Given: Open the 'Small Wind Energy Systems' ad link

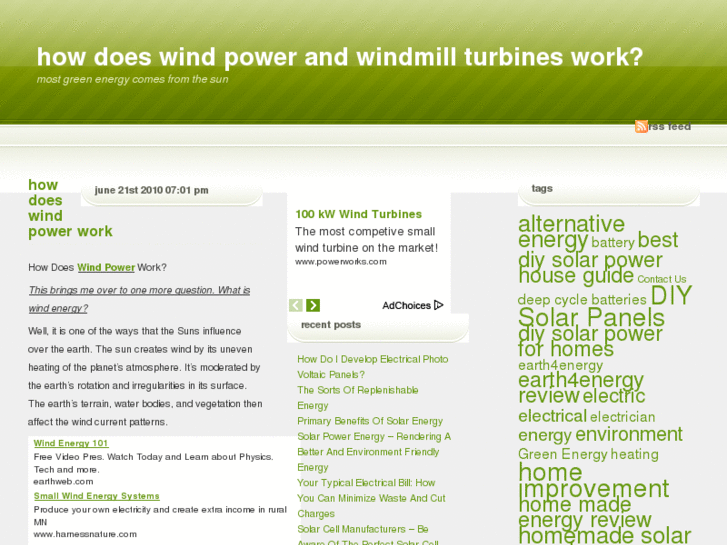Looking at the screenshot, I should tap(96, 496).
